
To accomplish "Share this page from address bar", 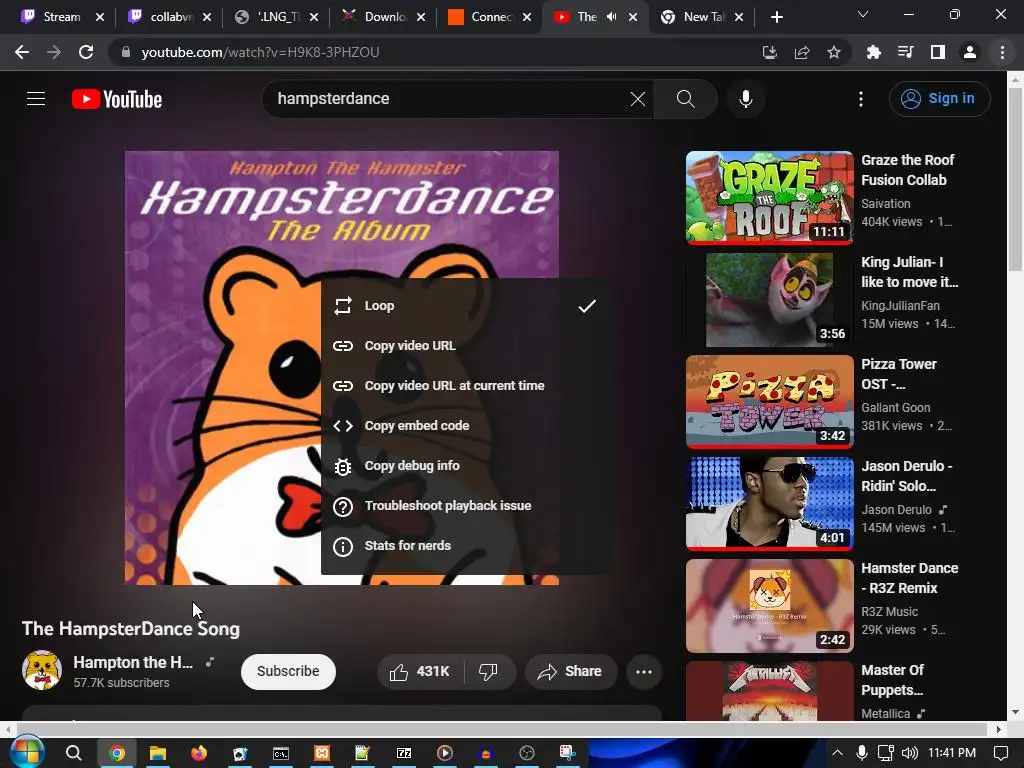I will tap(802, 52).
